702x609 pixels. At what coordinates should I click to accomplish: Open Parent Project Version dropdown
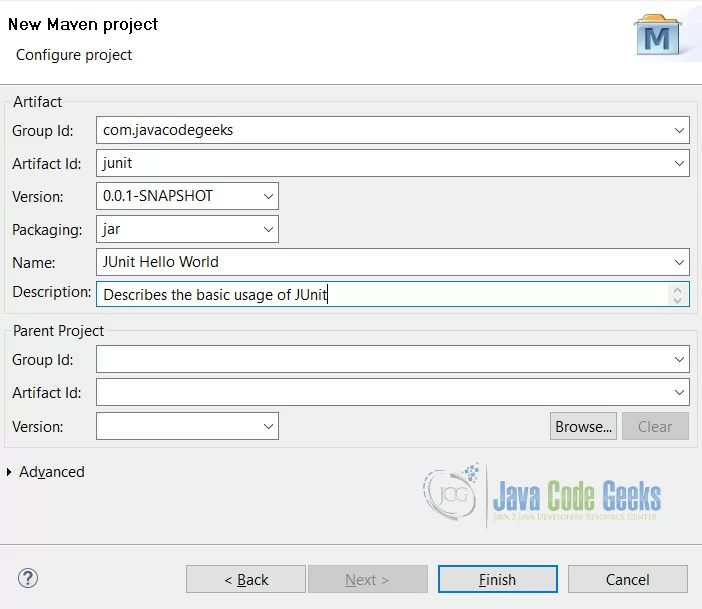pyautogui.click(x=268, y=426)
